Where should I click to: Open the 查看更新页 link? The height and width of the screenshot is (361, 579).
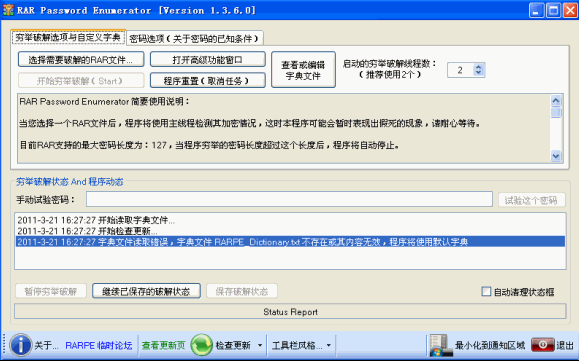pos(163,345)
